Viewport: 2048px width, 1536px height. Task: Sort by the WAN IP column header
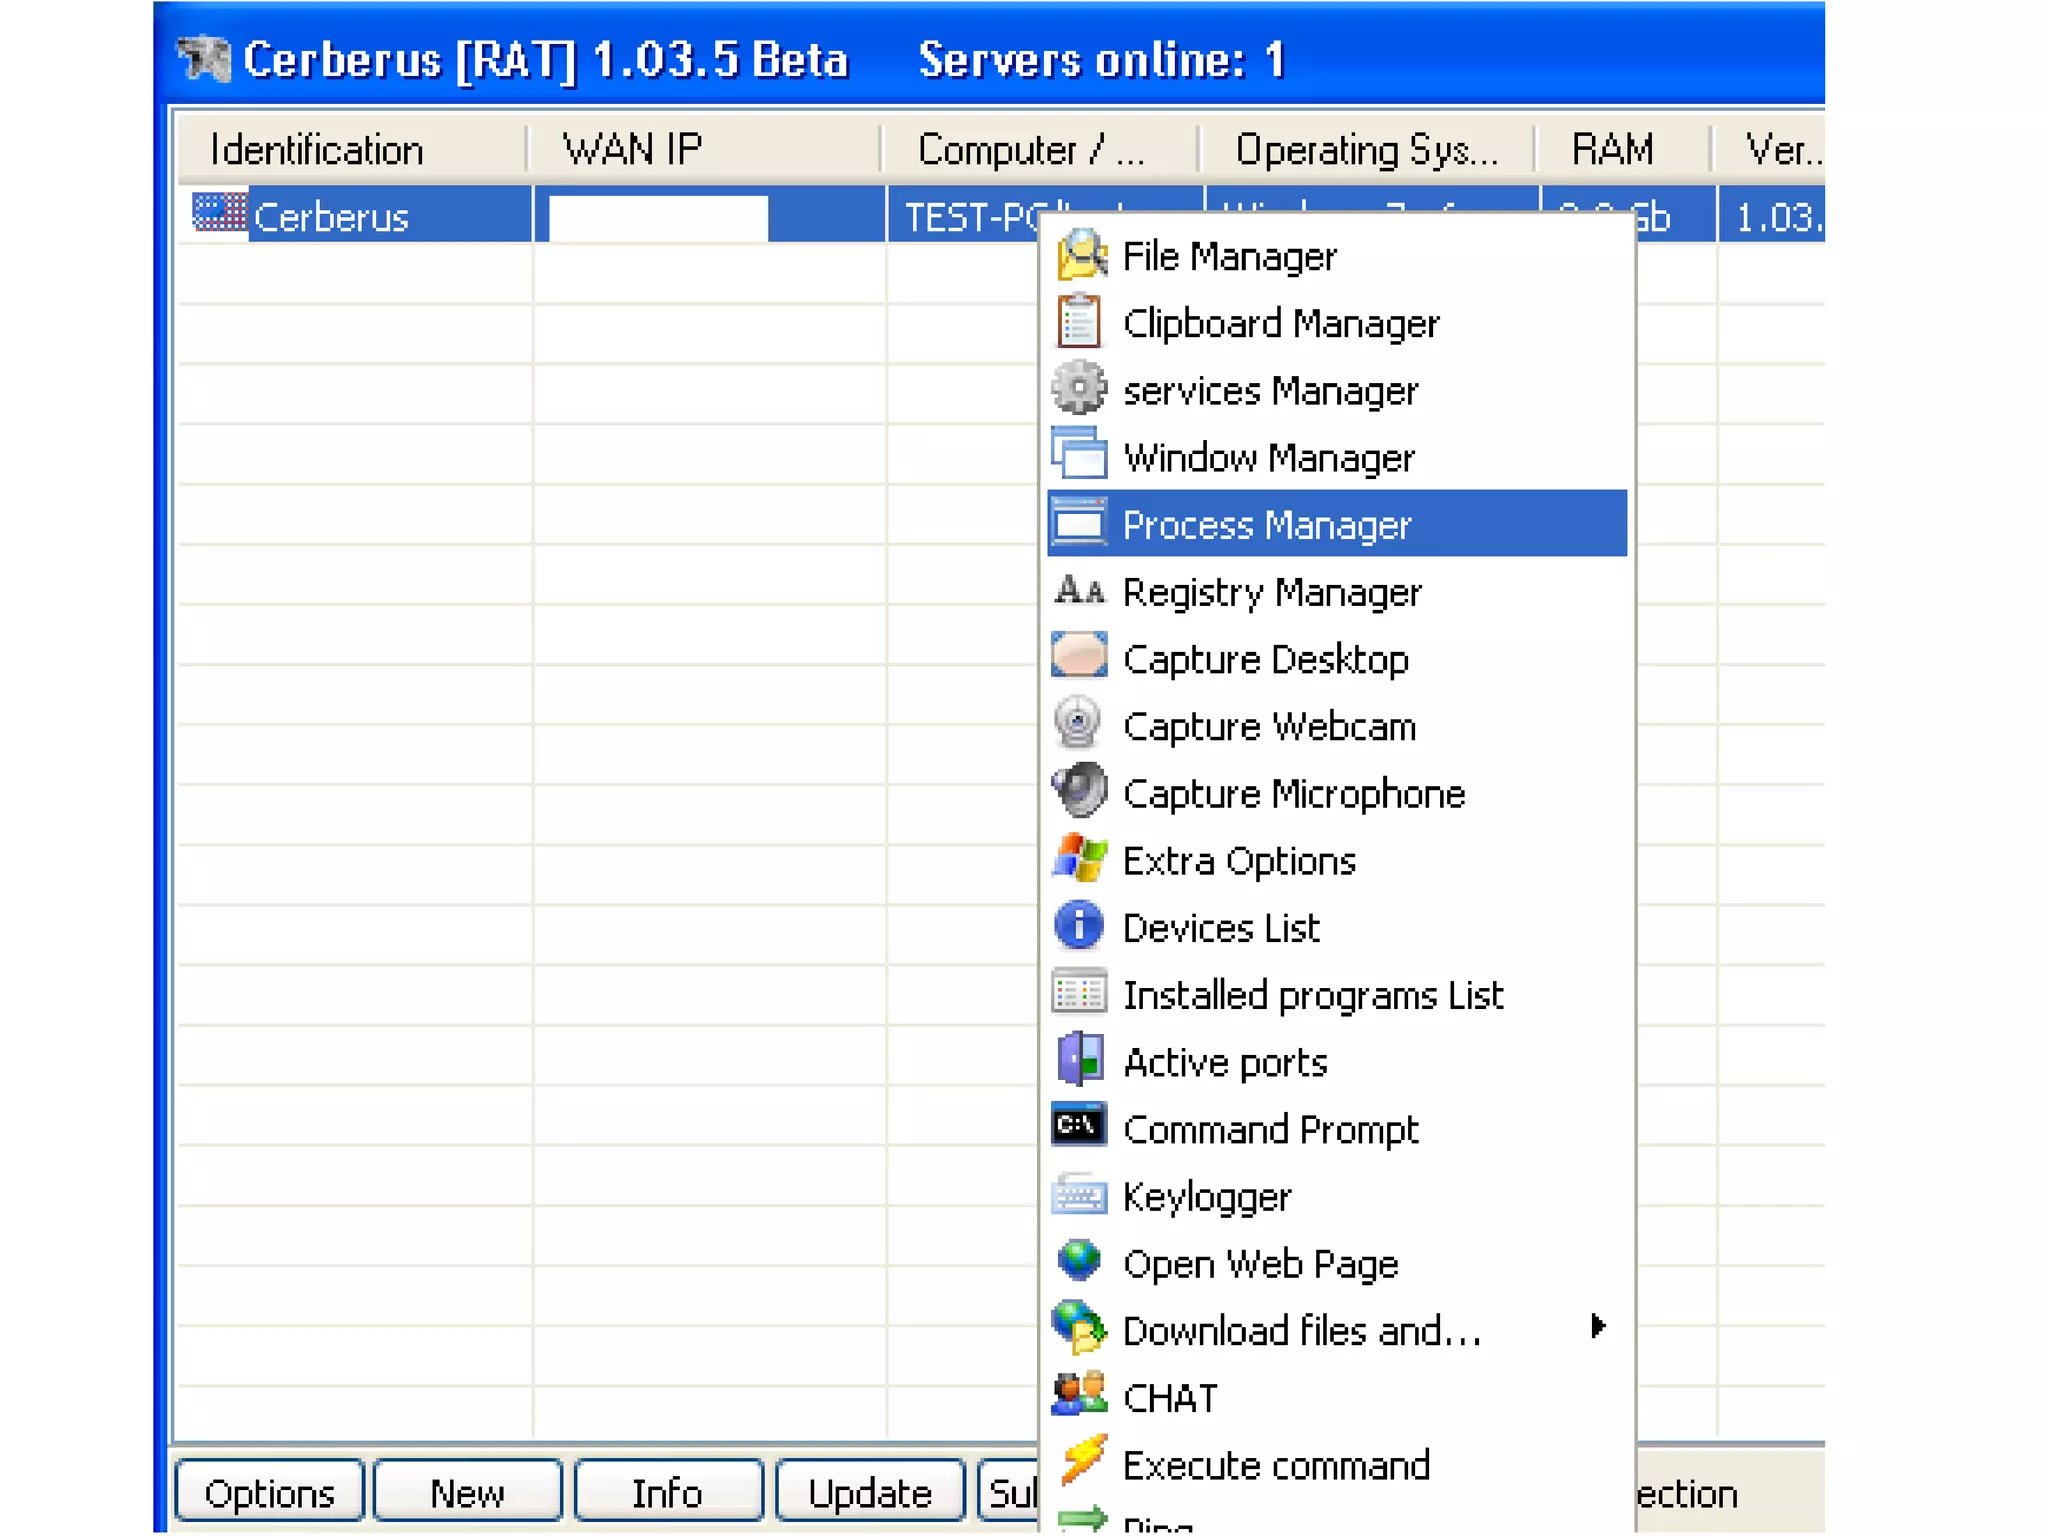[632, 150]
